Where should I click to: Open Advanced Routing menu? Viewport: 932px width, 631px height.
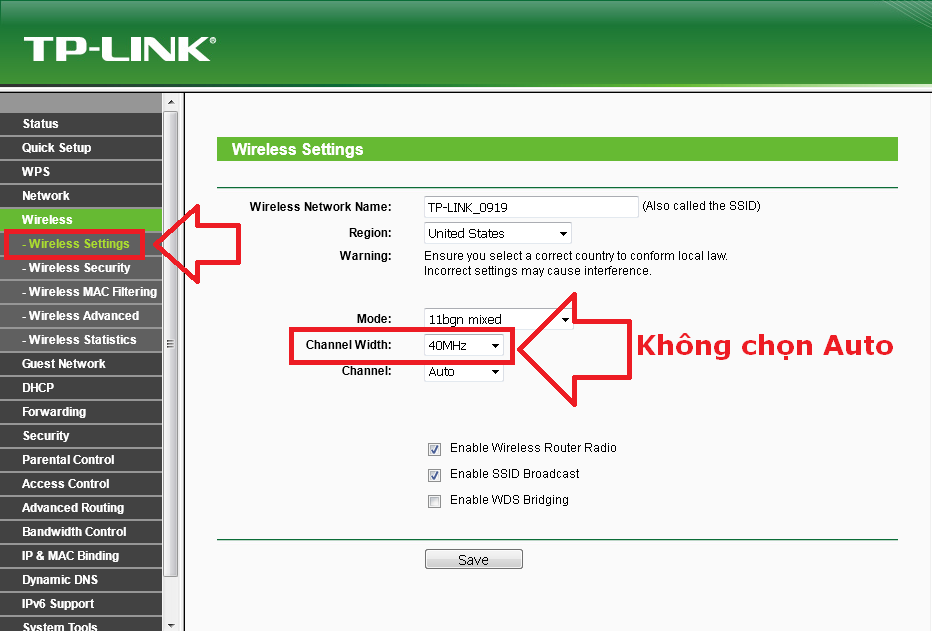coord(81,507)
